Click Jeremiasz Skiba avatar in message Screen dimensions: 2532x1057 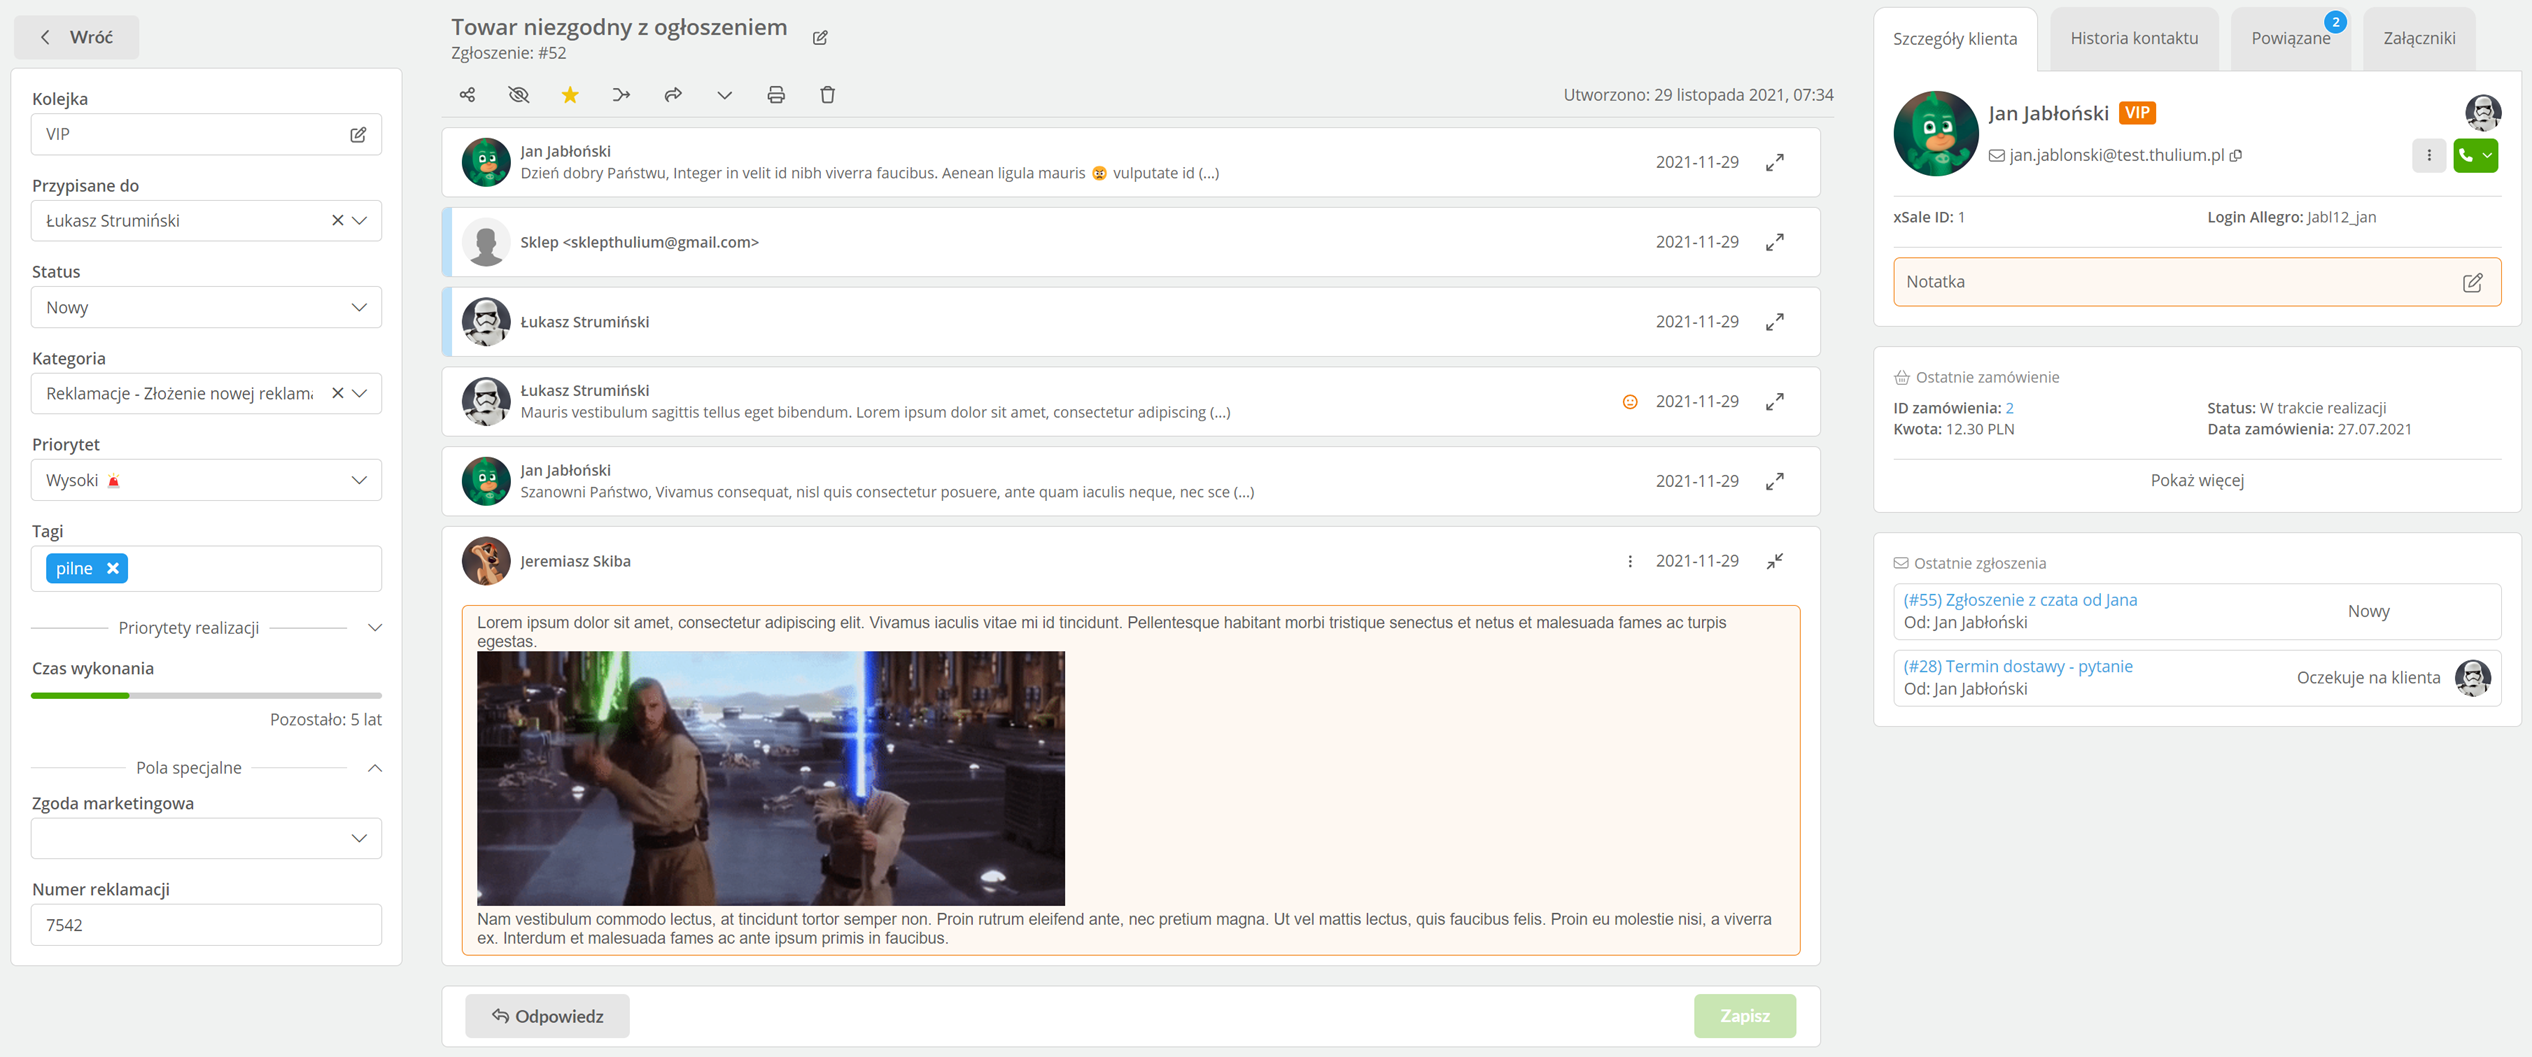point(486,561)
